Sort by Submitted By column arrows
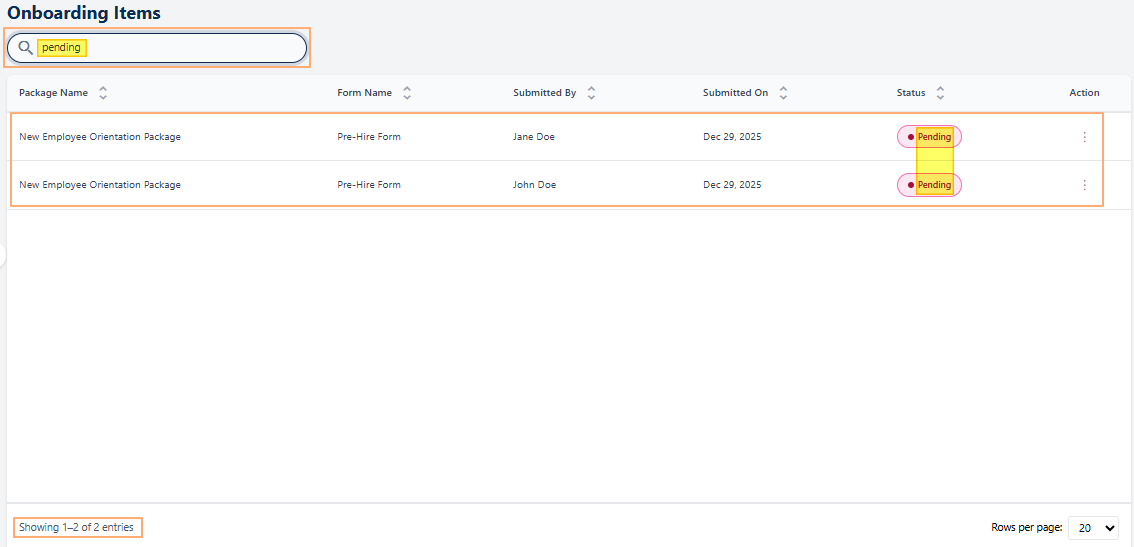Screen dimensions: 1134x547 591,93
